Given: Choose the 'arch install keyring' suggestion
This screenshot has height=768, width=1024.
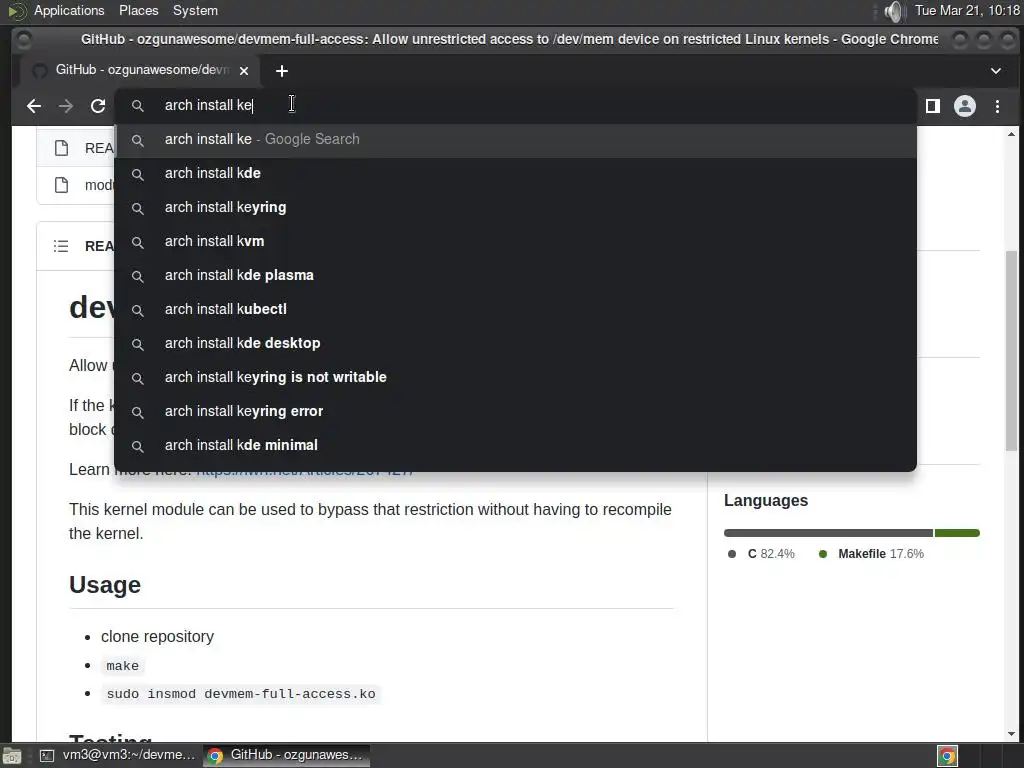Looking at the screenshot, I should [x=515, y=208].
